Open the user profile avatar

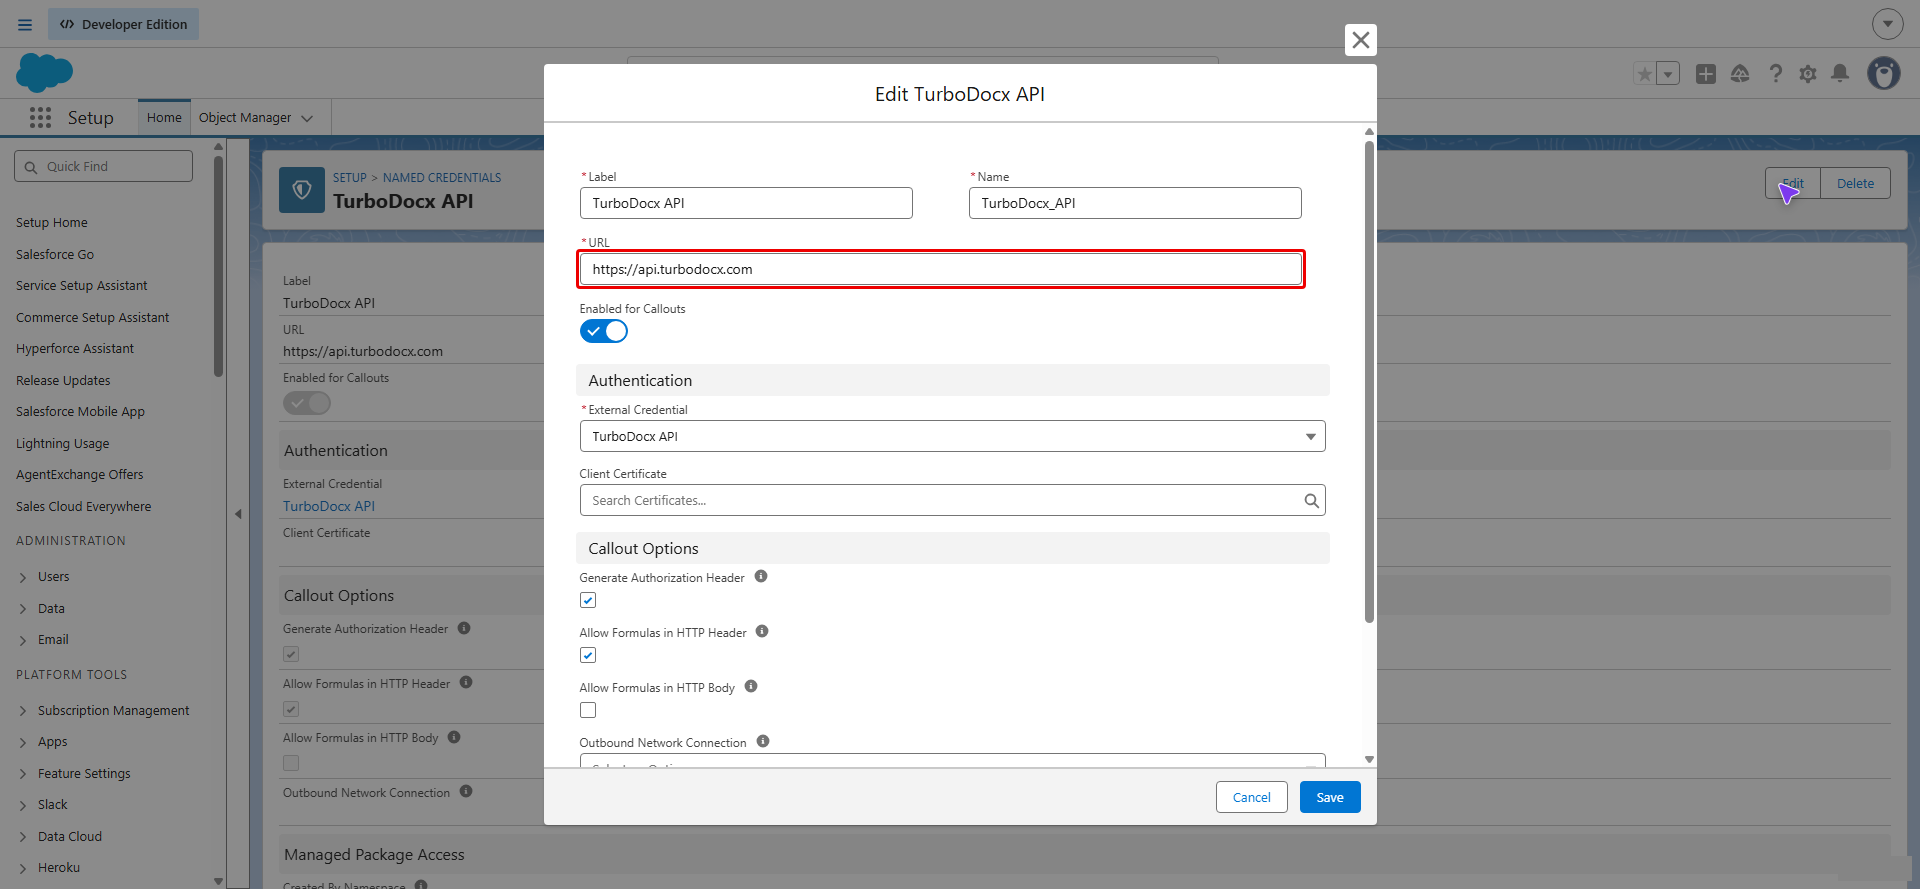(x=1884, y=73)
